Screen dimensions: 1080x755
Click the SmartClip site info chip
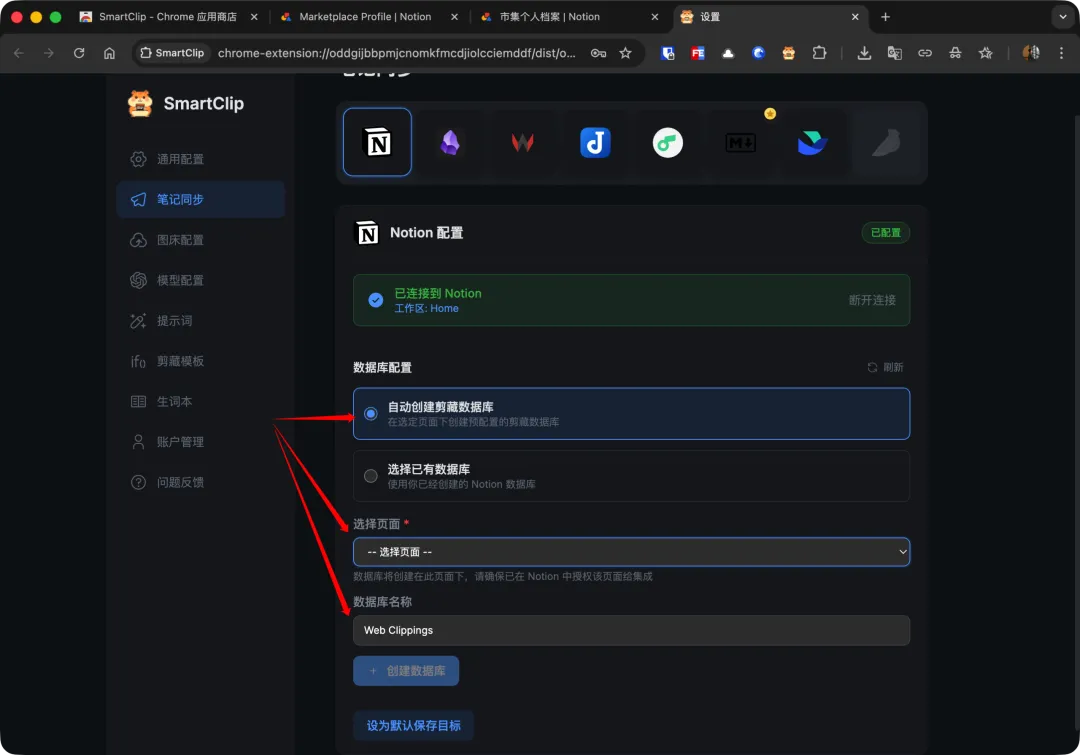172,53
